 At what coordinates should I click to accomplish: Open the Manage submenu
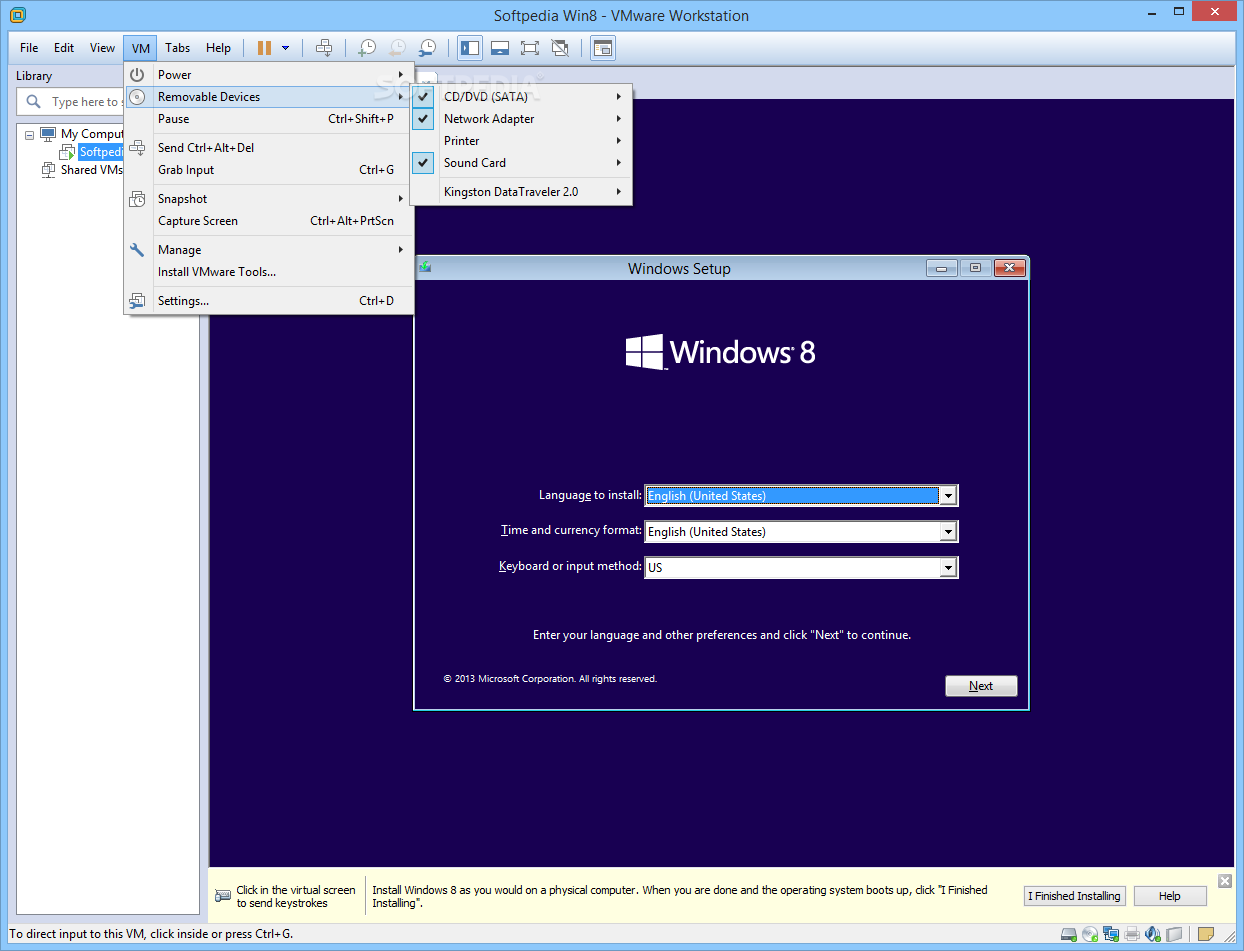click(268, 250)
